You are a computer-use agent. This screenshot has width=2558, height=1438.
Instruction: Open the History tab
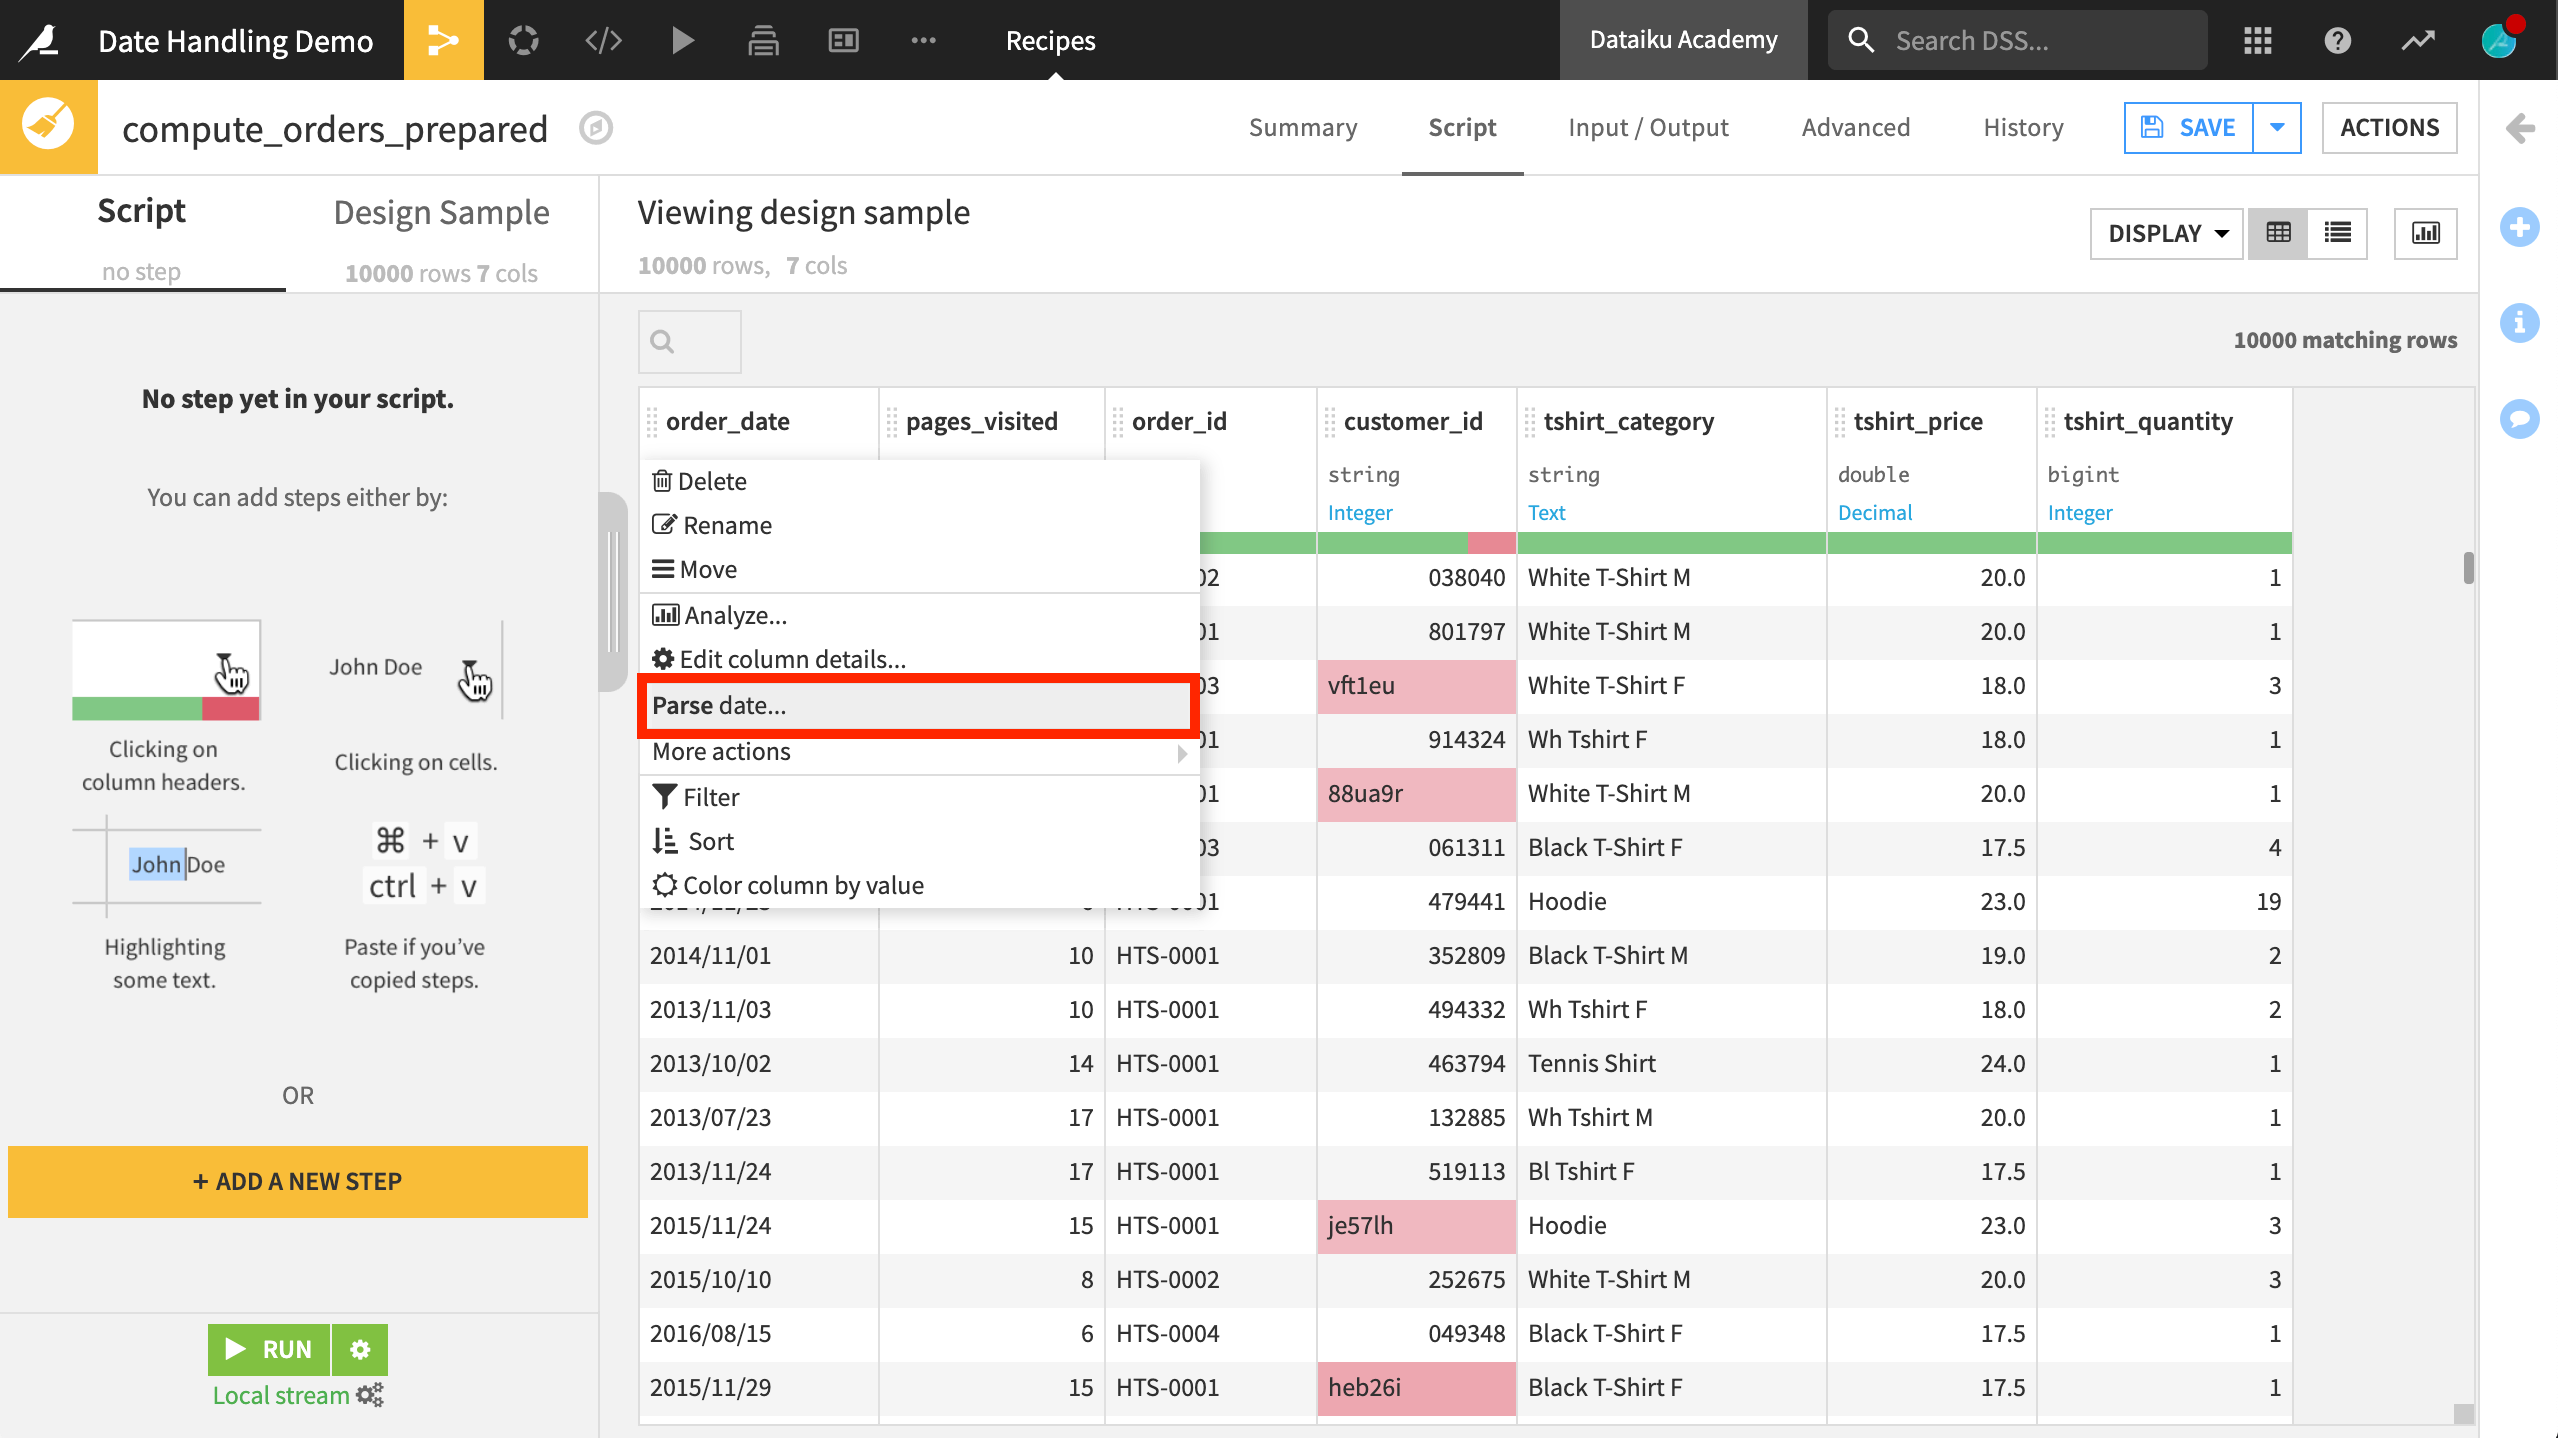(x=2023, y=127)
